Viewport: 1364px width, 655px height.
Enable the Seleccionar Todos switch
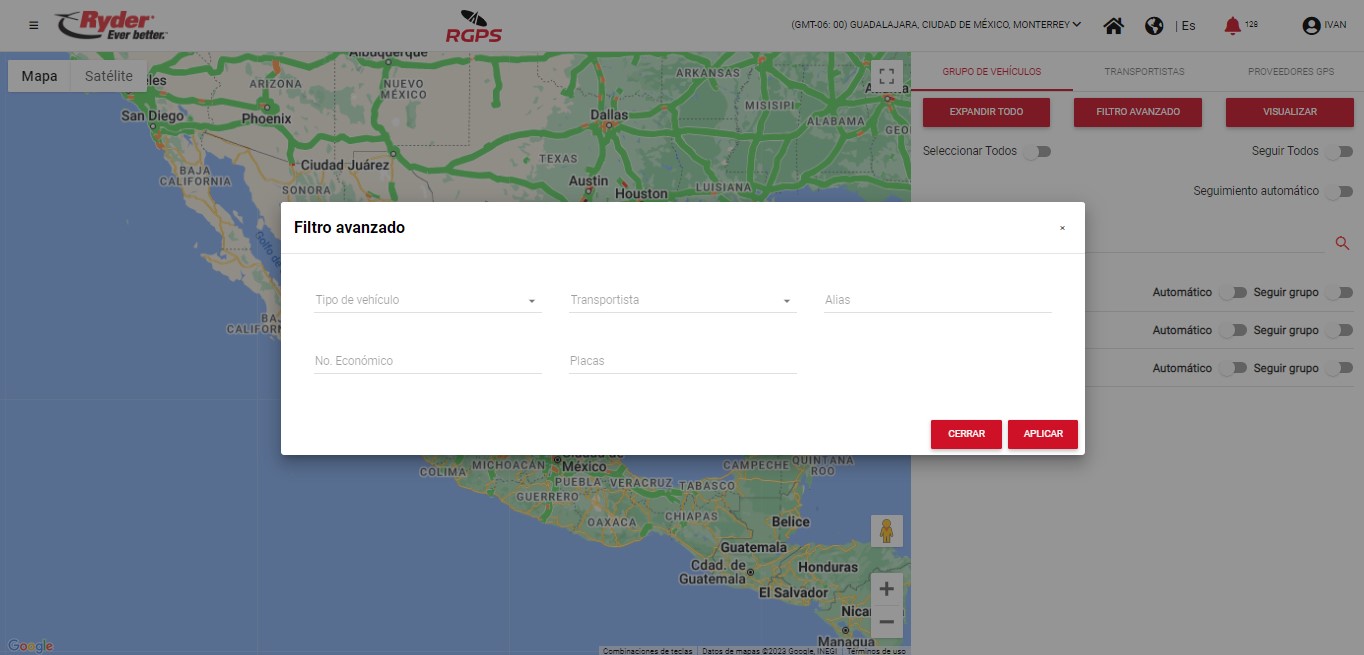pos(1037,152)
